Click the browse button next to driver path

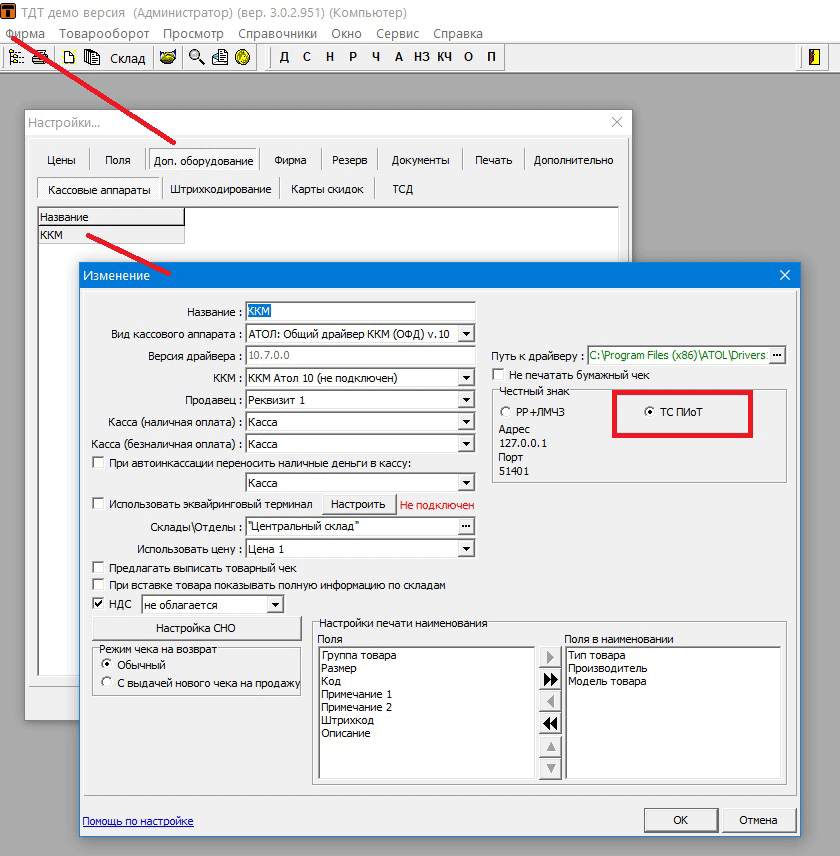(x=778, y=355)
